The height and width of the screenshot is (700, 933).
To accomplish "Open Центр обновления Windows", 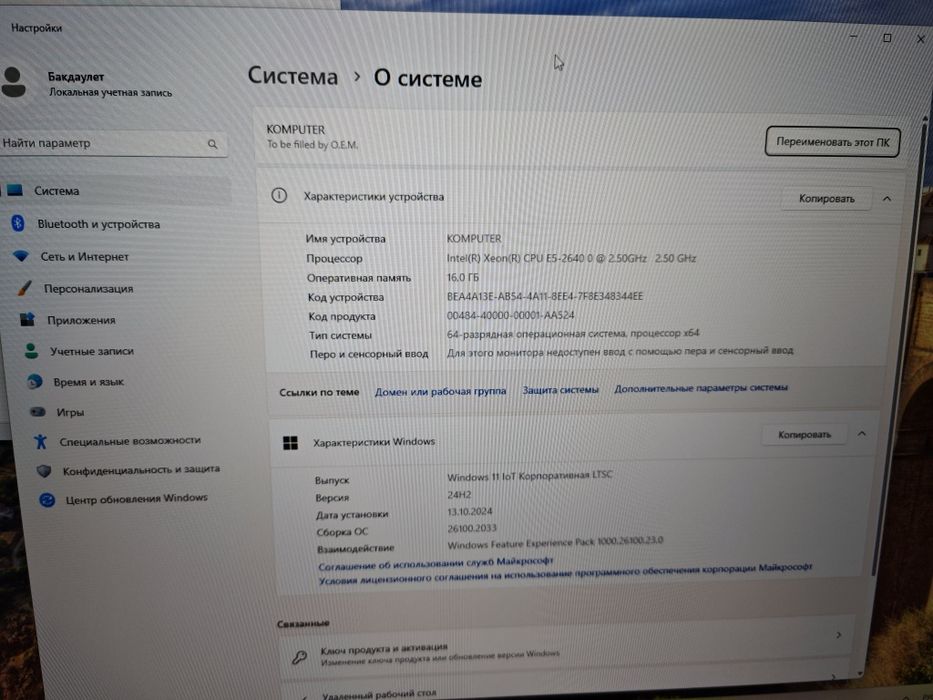I will tap(137, 499).
